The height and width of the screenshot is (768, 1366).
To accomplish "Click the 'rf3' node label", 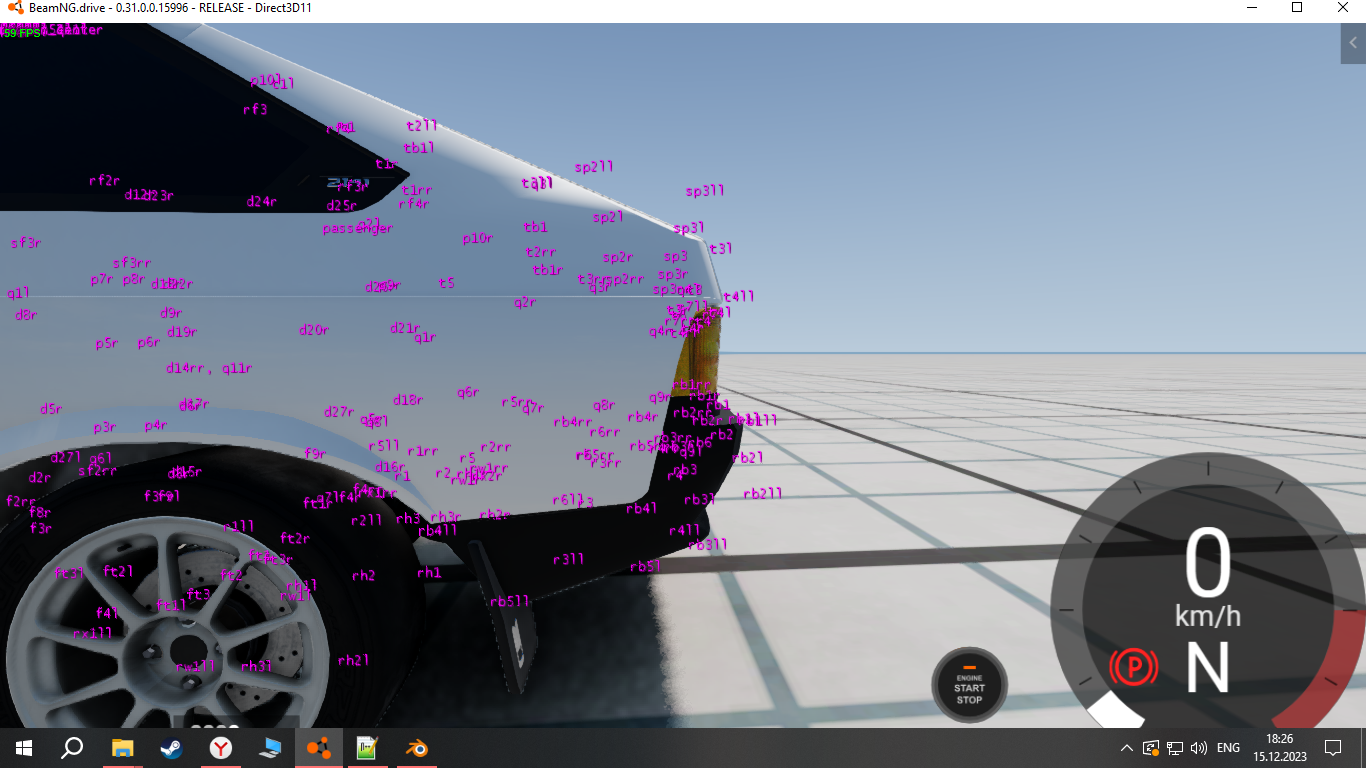I will pos(255,110).
